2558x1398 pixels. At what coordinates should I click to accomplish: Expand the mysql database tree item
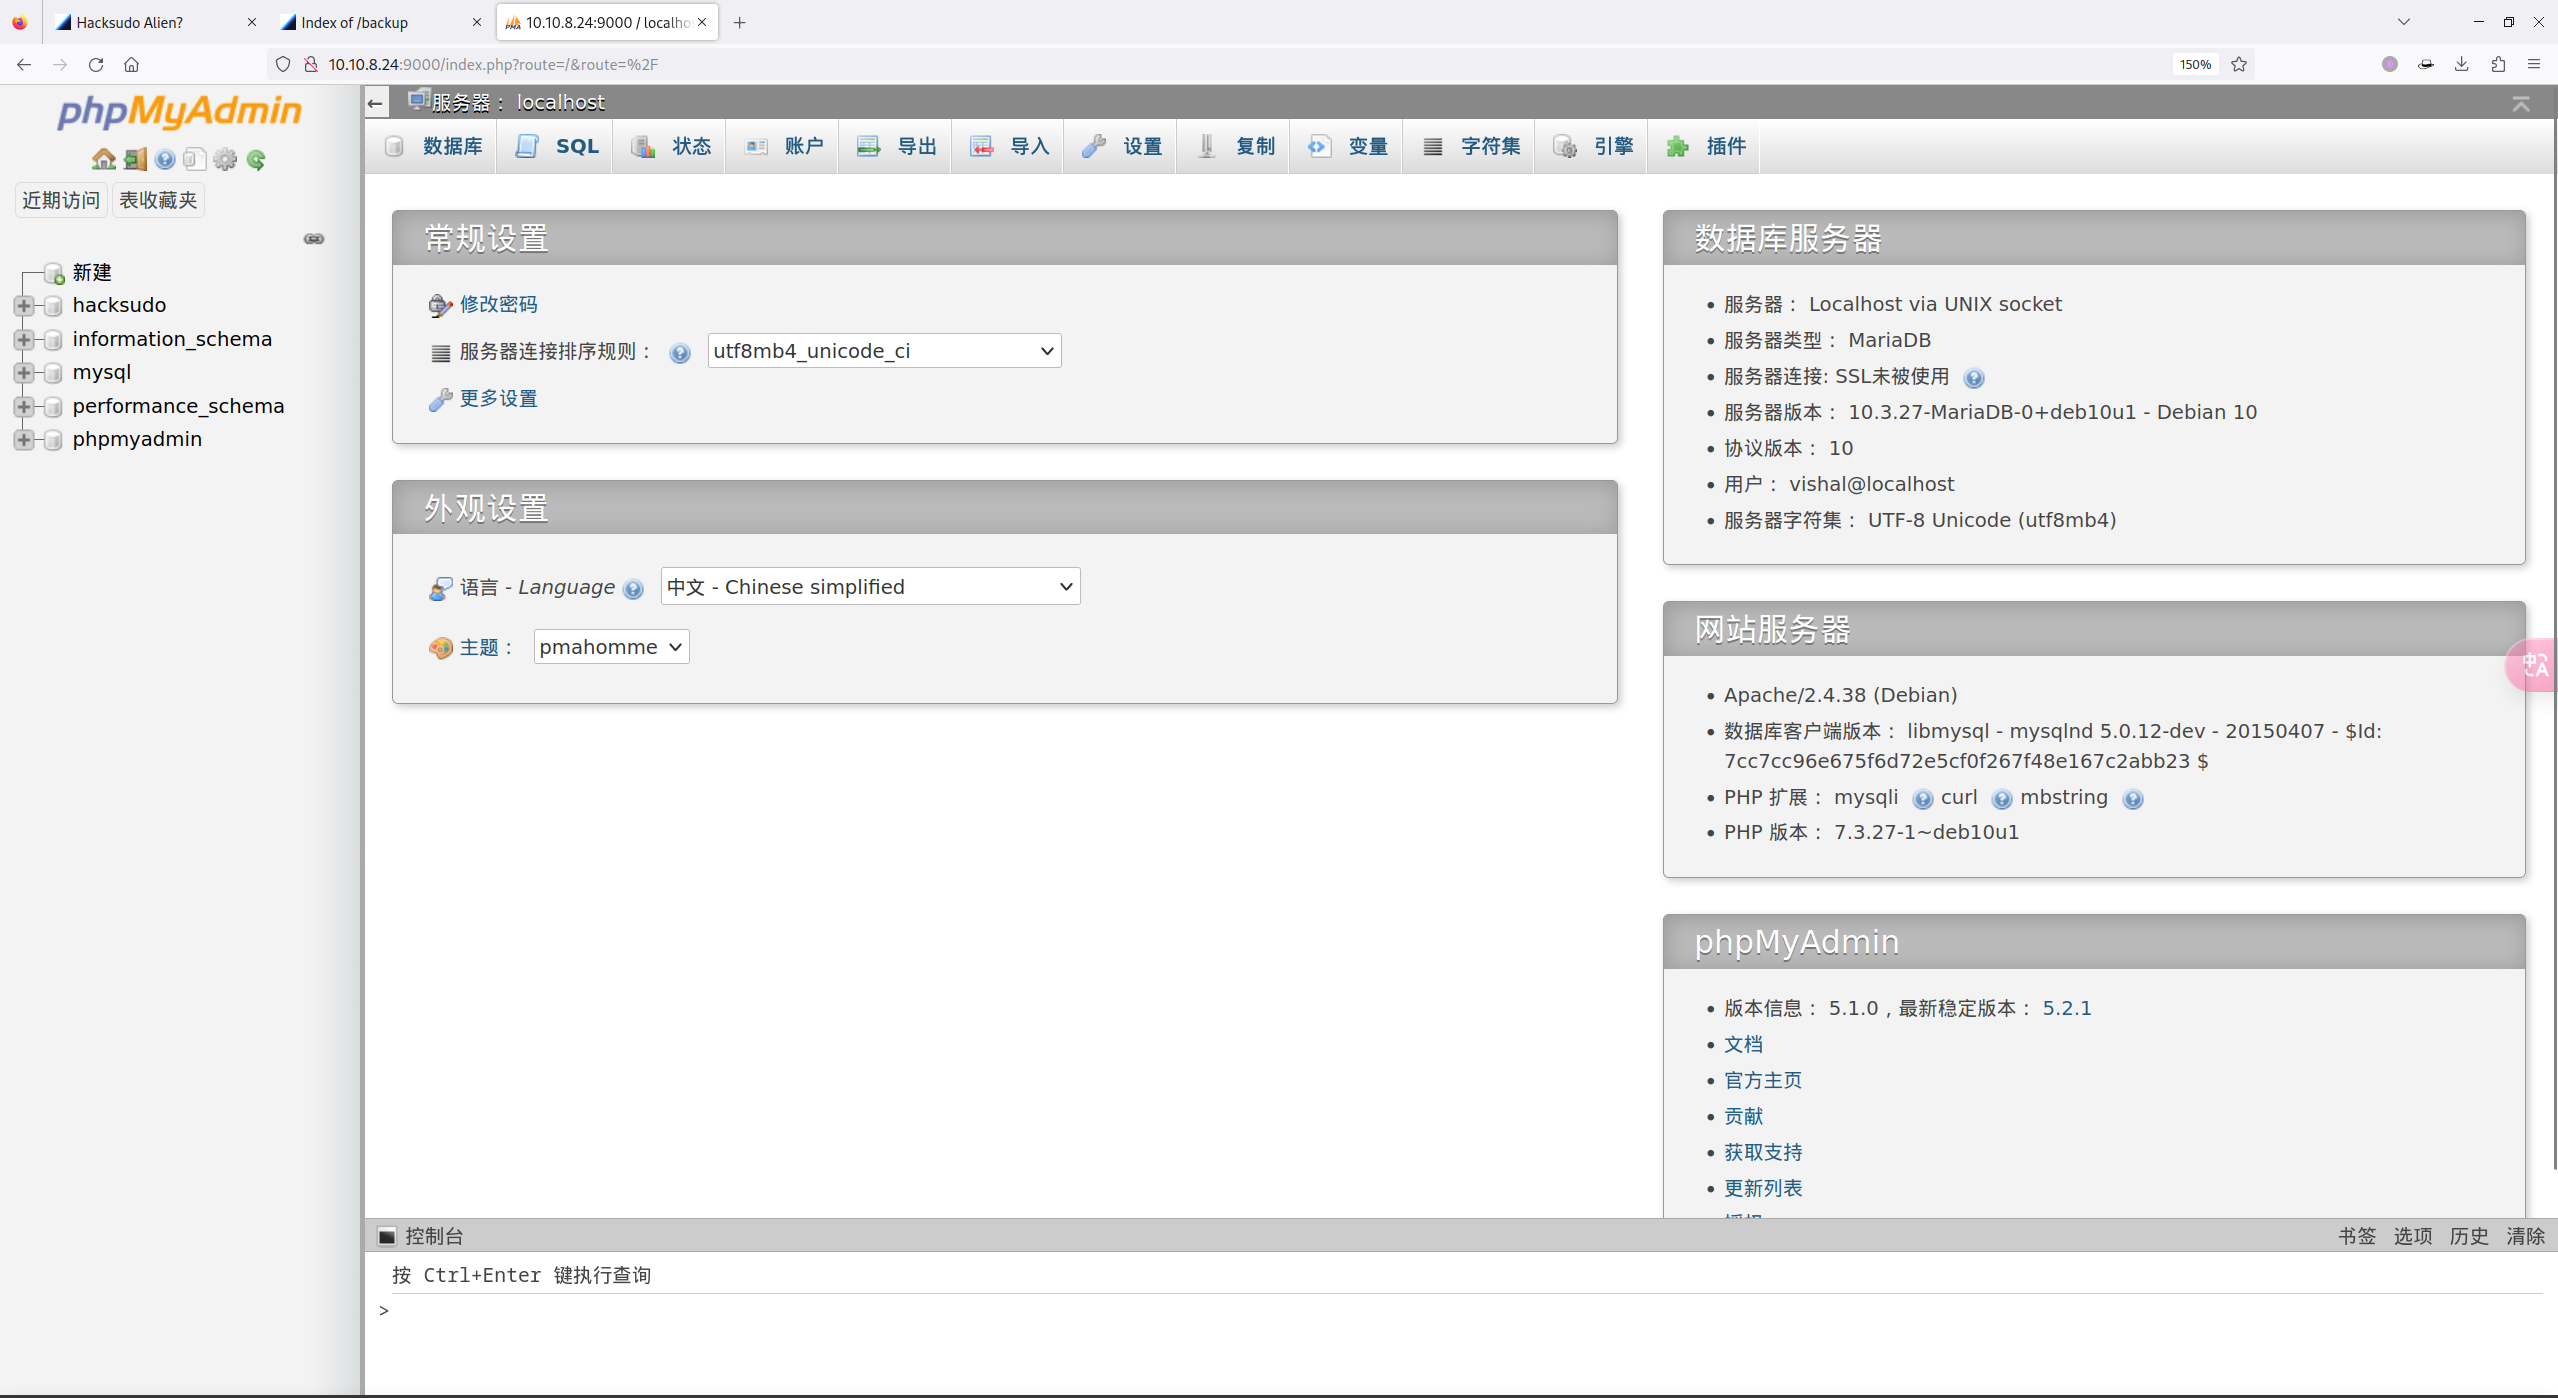[22, 372]
